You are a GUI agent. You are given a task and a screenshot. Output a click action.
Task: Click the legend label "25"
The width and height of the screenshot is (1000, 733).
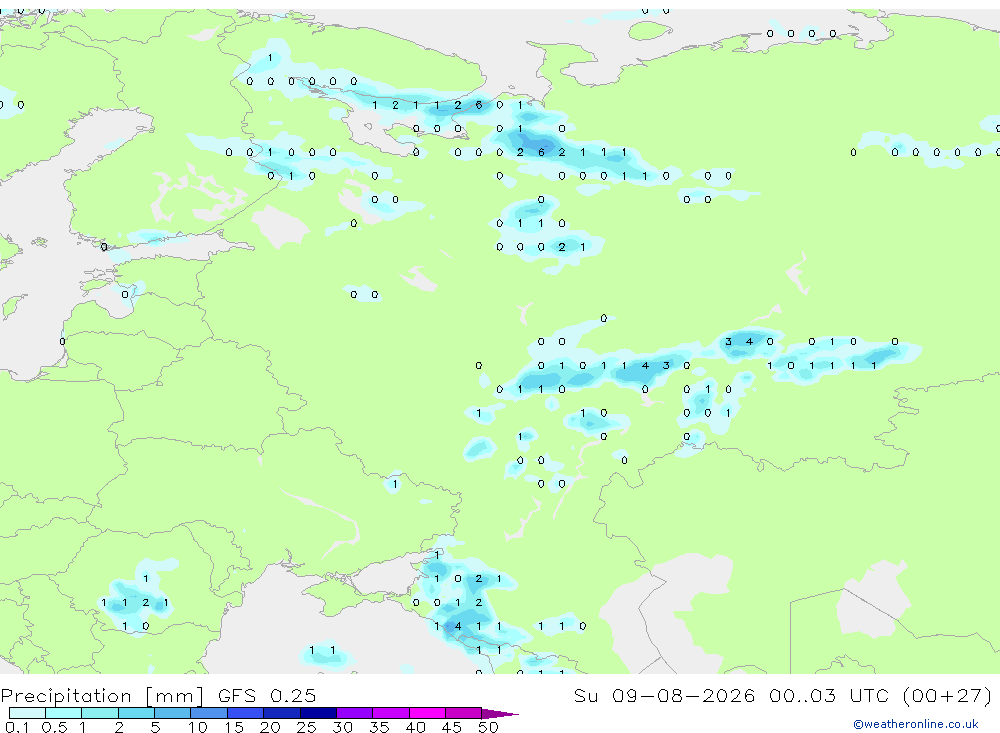tap(306, 727)
